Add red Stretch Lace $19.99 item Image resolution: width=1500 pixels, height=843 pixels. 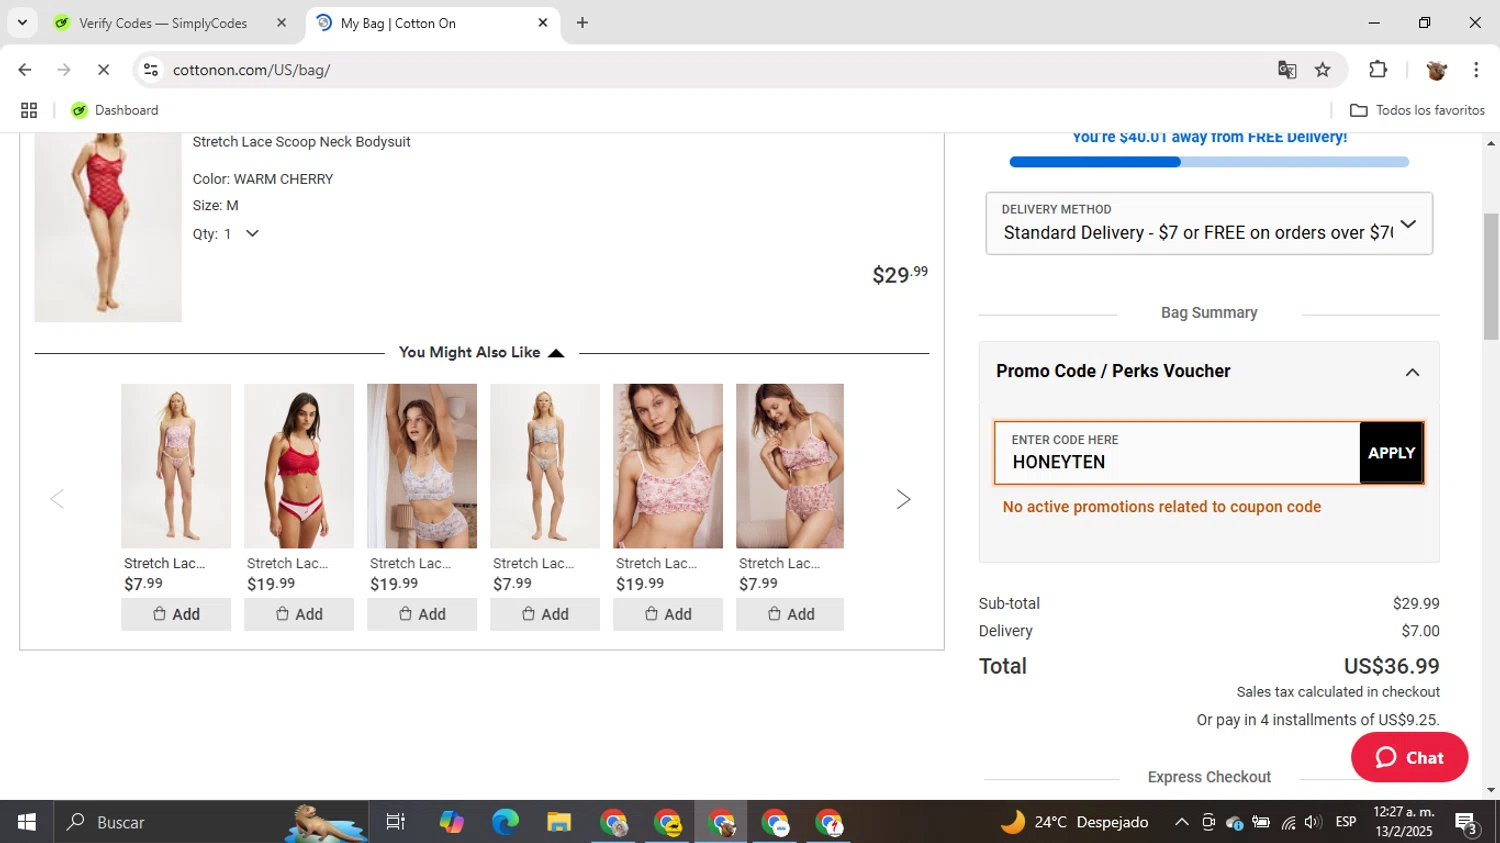point(299,614)
